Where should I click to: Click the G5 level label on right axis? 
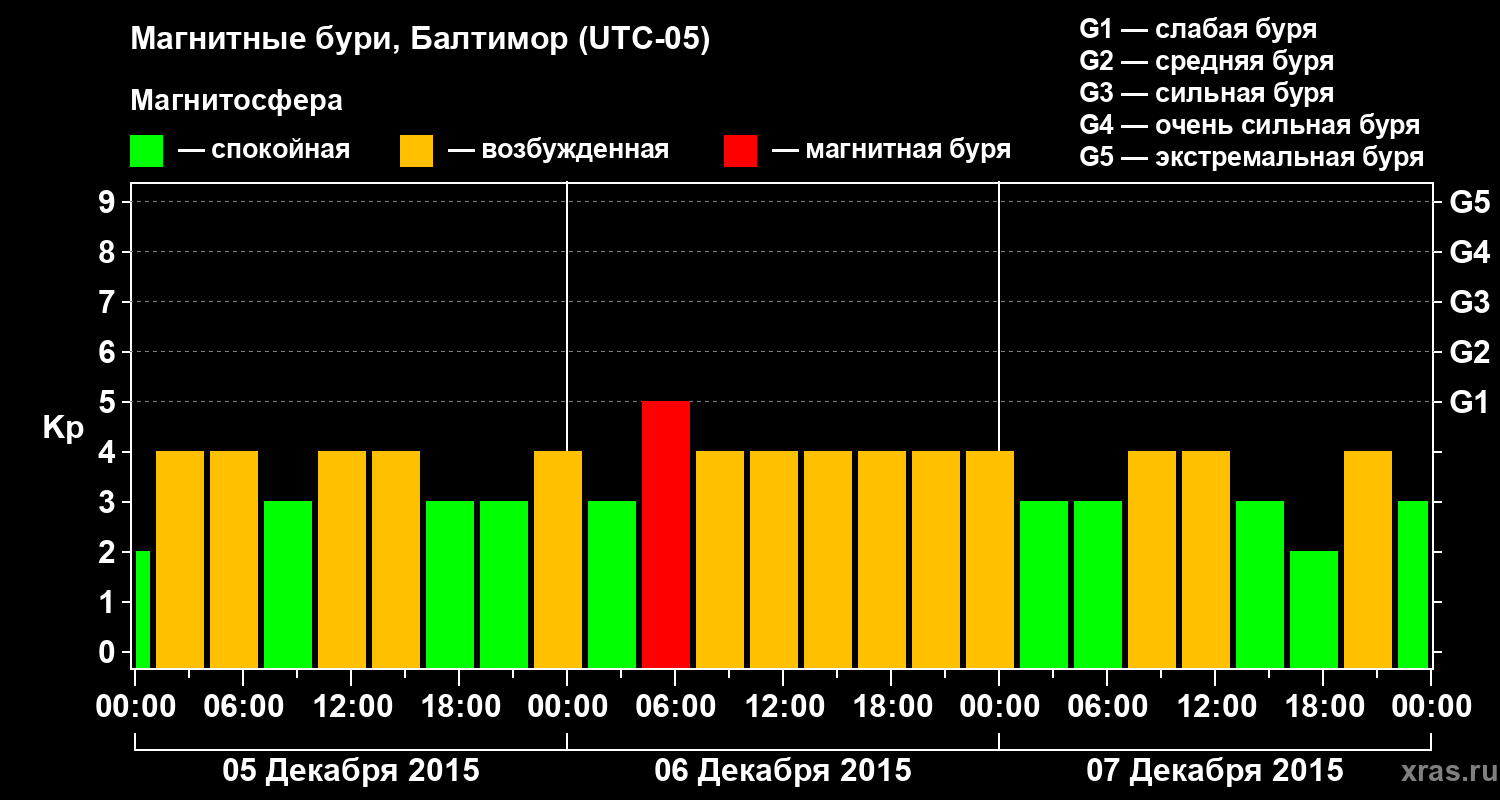[x=1469, y=203]
